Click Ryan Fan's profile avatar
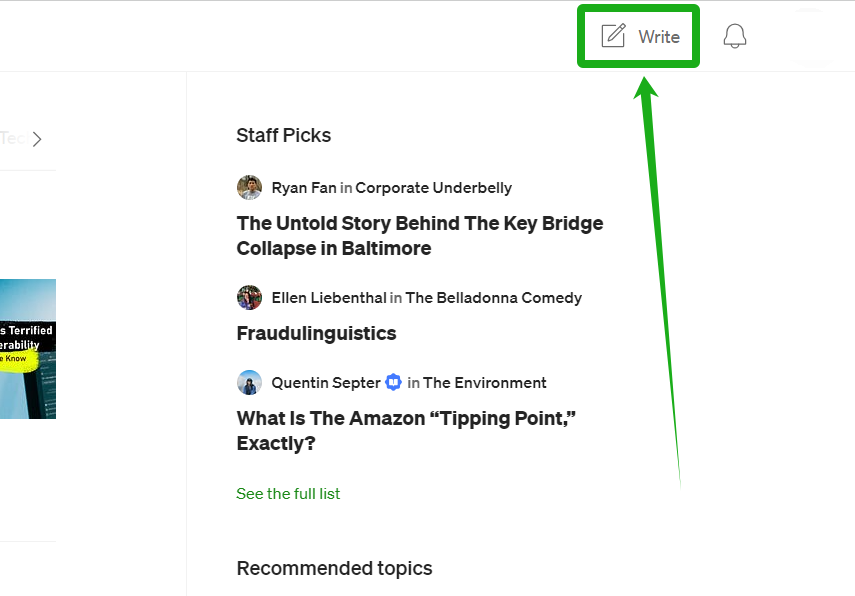Viewport: 855px width, 596px height. pos(249,188)
